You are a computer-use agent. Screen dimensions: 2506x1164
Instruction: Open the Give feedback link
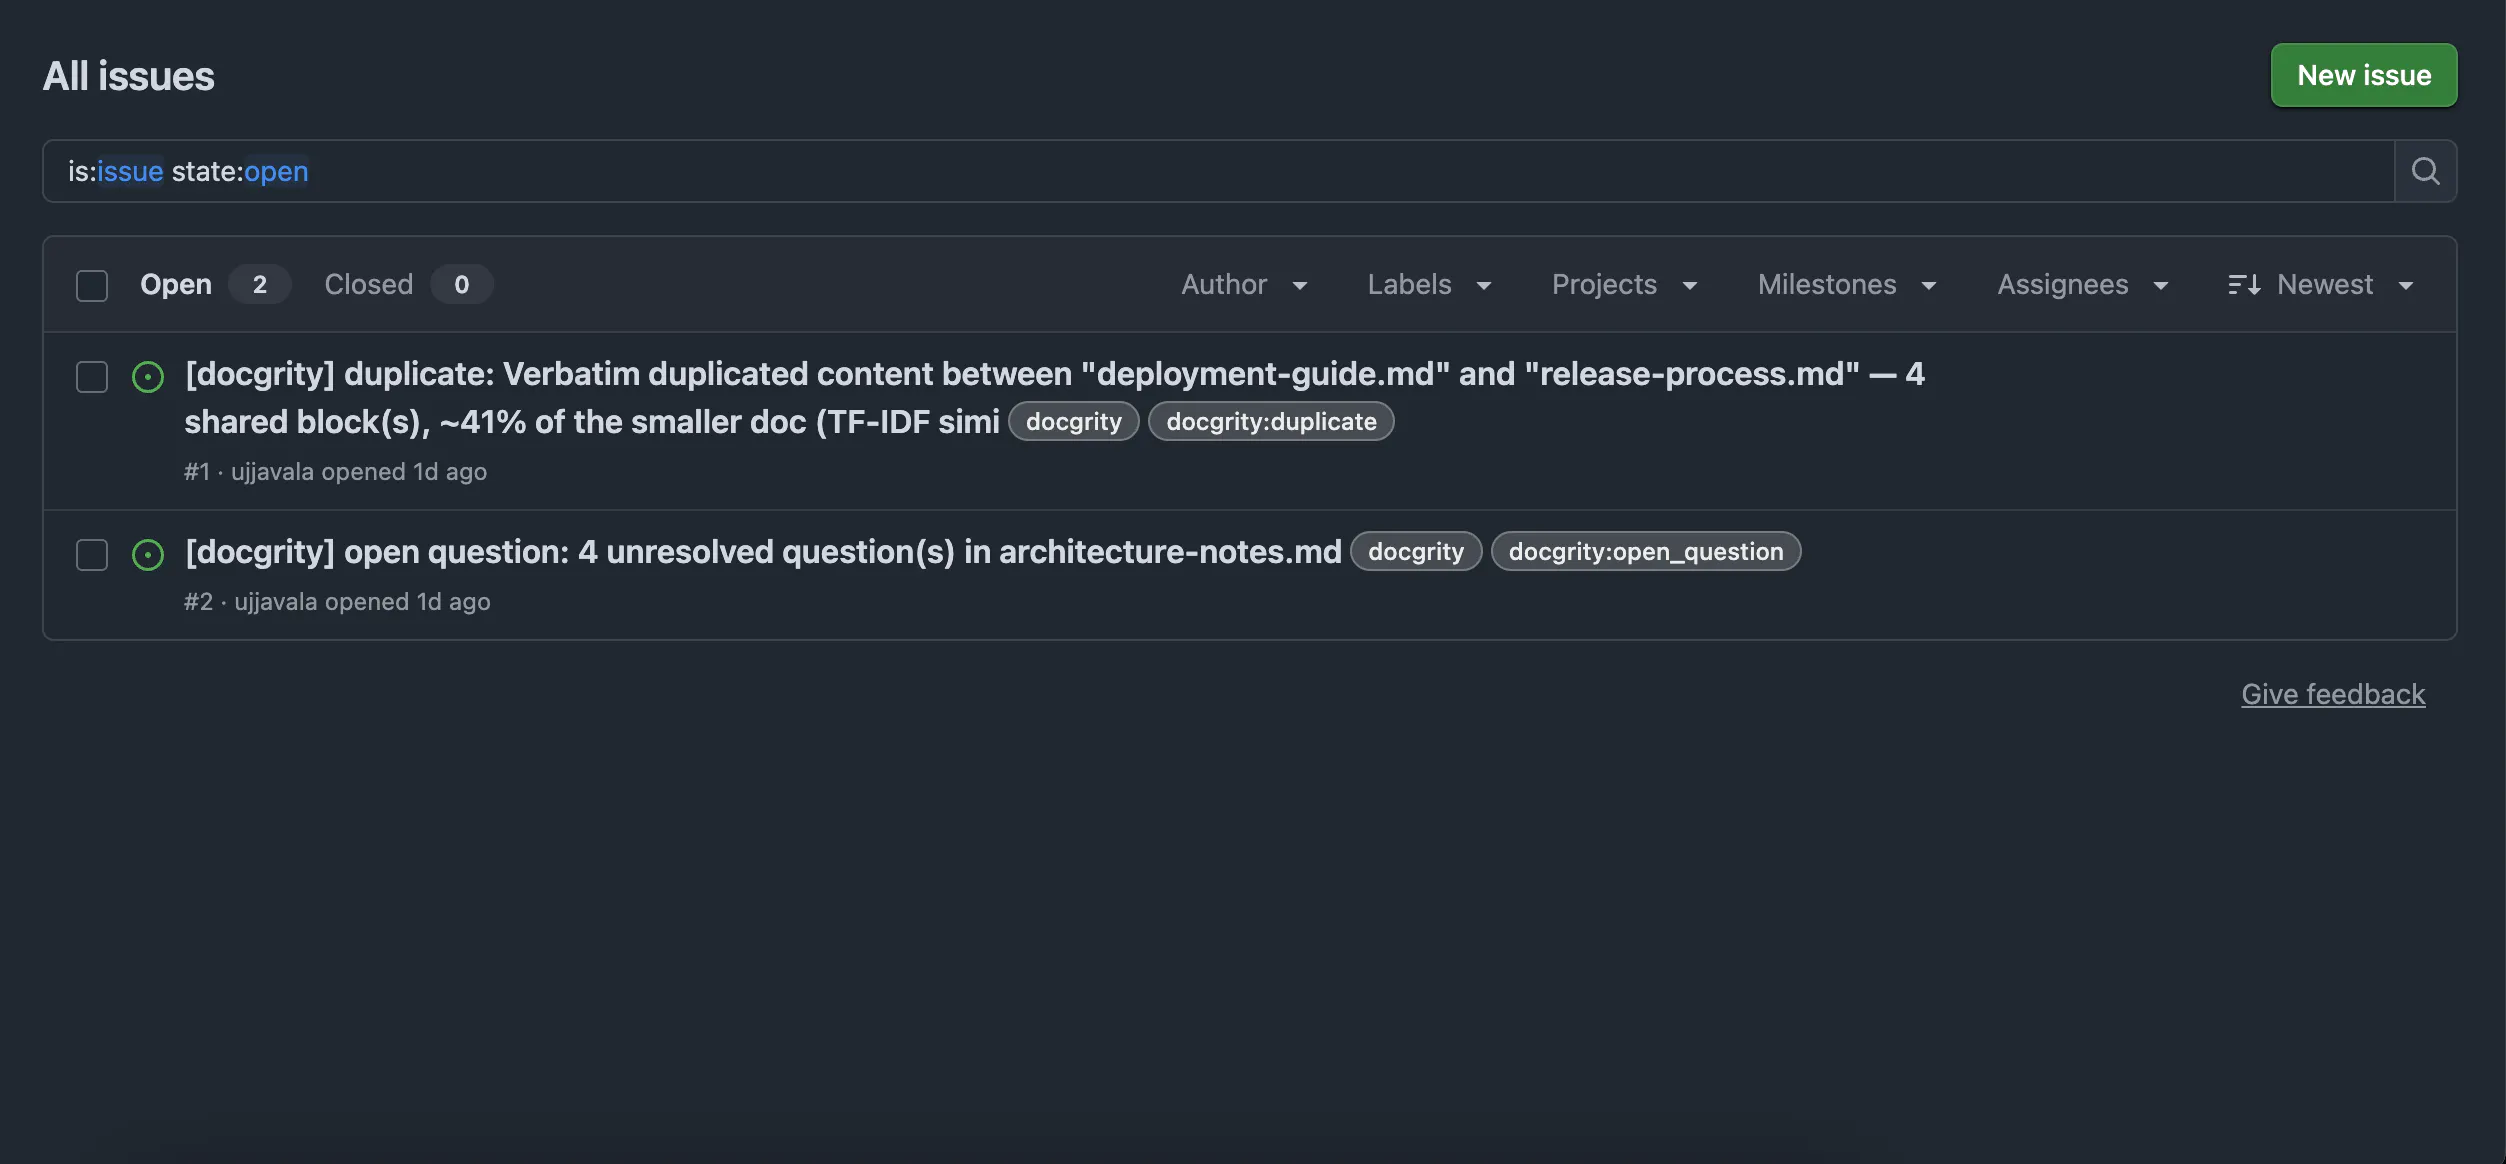click(2333, 694)
